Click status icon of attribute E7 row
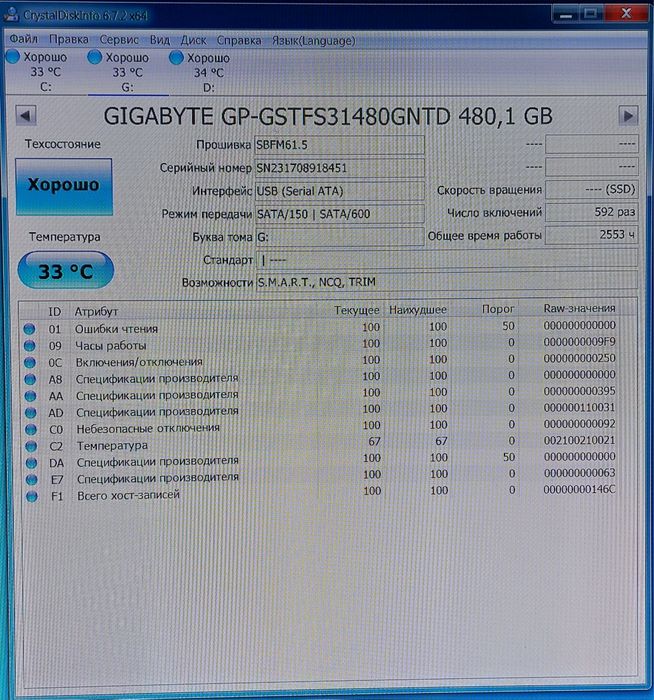 tap(31, 479)
